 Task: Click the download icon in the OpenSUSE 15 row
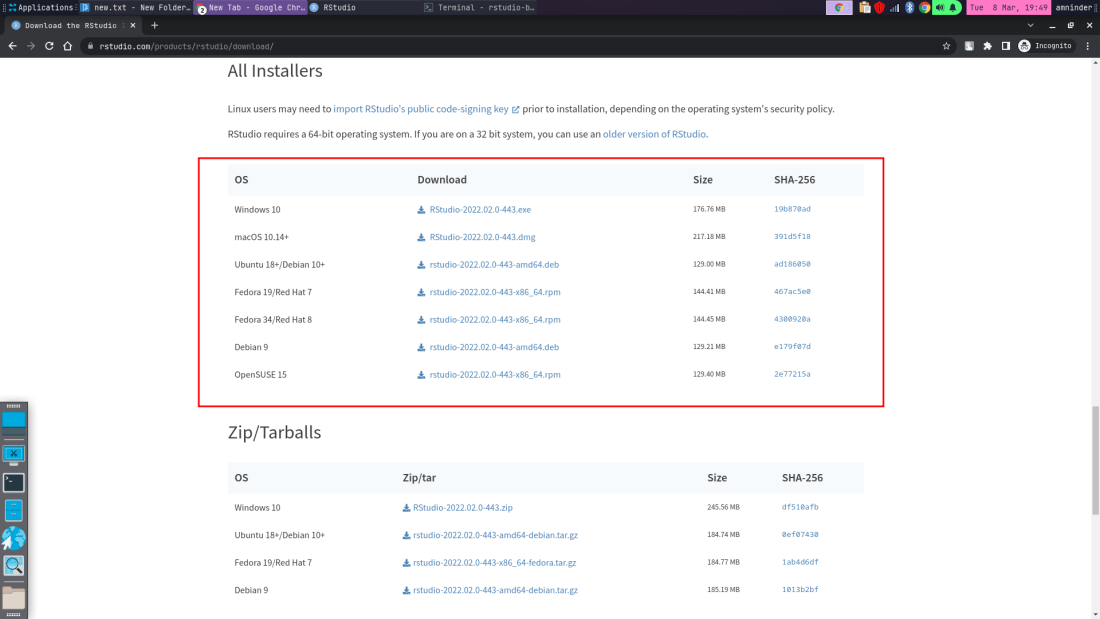tap(421, 375)
